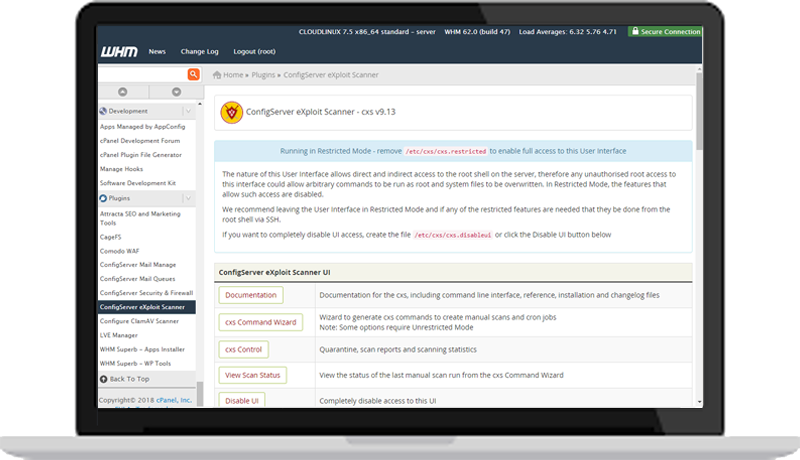Open ConfigServer Mail Queues
This screenshot has width=800, height=460.
tap(137, 279)
